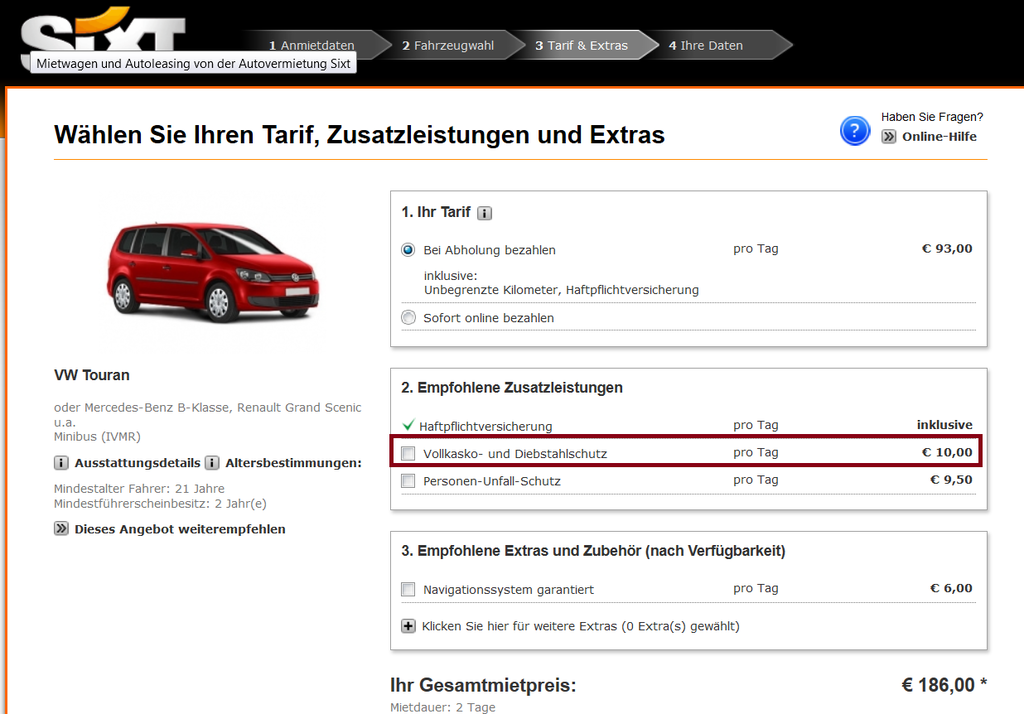Open the blue question mark help icon
The height and width of the screenshot is (714, 1024).
click(x=855, y=130)
